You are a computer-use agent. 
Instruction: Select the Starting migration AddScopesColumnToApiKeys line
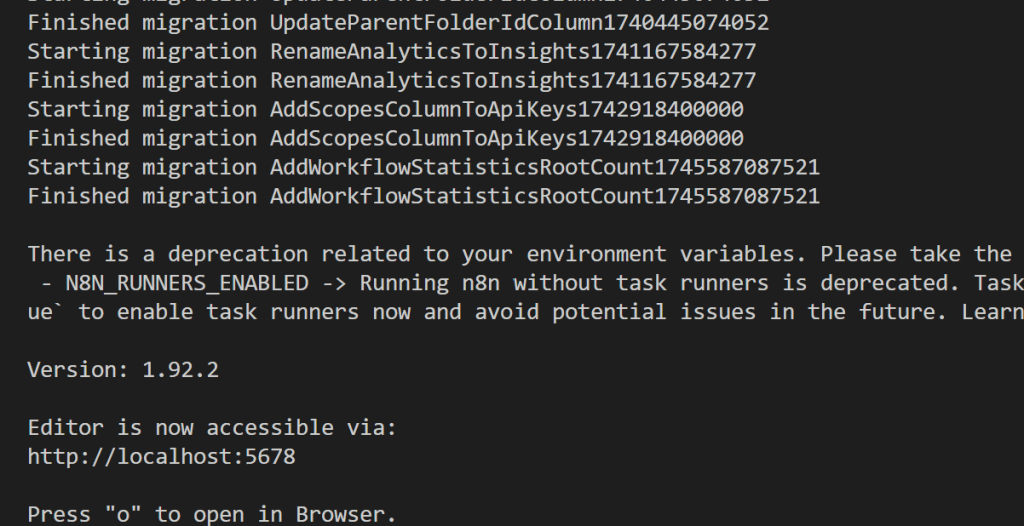(x=385, y=109)
